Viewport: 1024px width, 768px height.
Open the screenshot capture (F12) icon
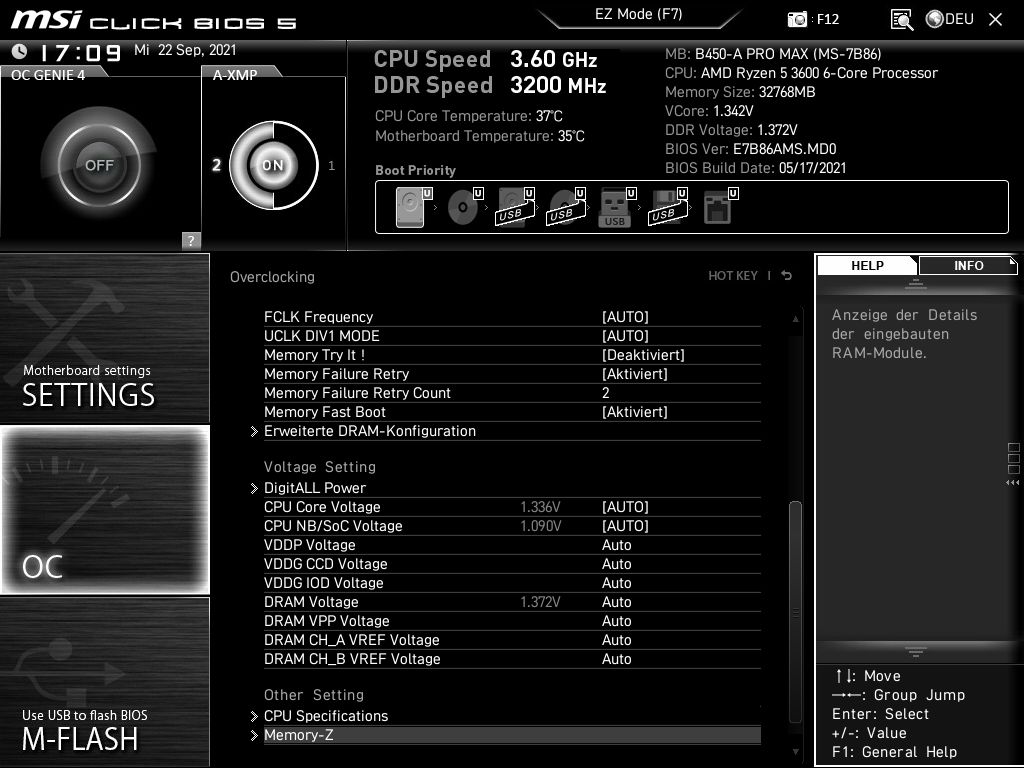pos(800,18)
